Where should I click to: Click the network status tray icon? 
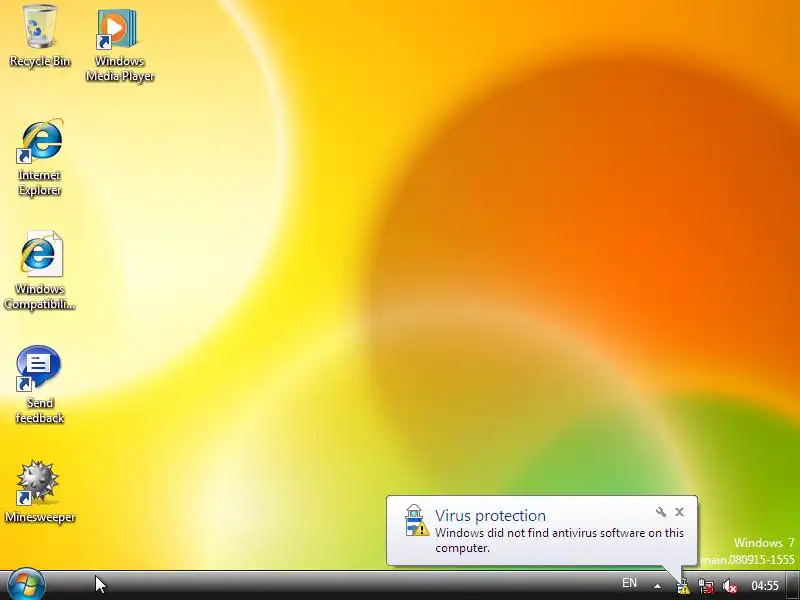point(707,586)
